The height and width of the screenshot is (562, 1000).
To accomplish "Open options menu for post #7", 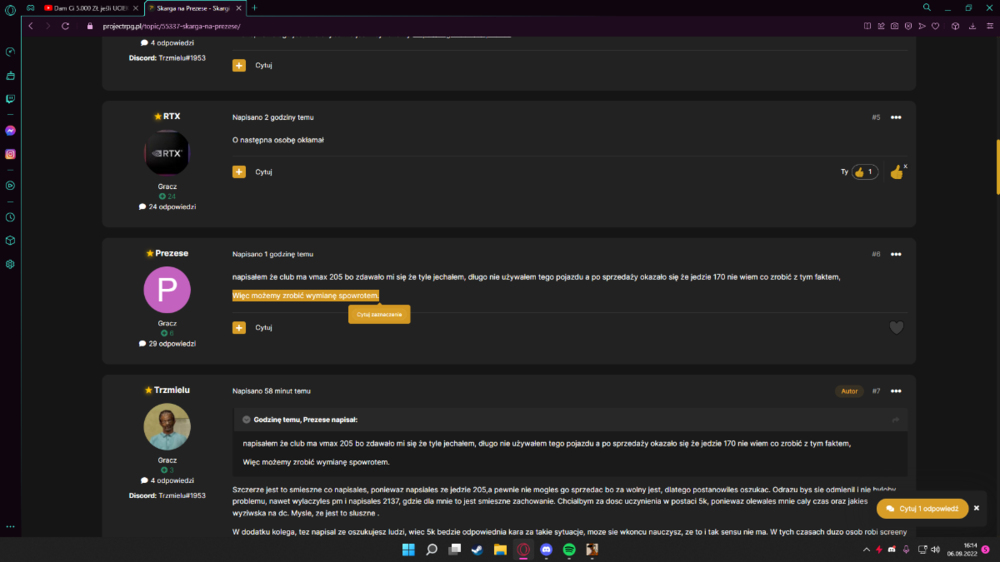I will point(896,391).
